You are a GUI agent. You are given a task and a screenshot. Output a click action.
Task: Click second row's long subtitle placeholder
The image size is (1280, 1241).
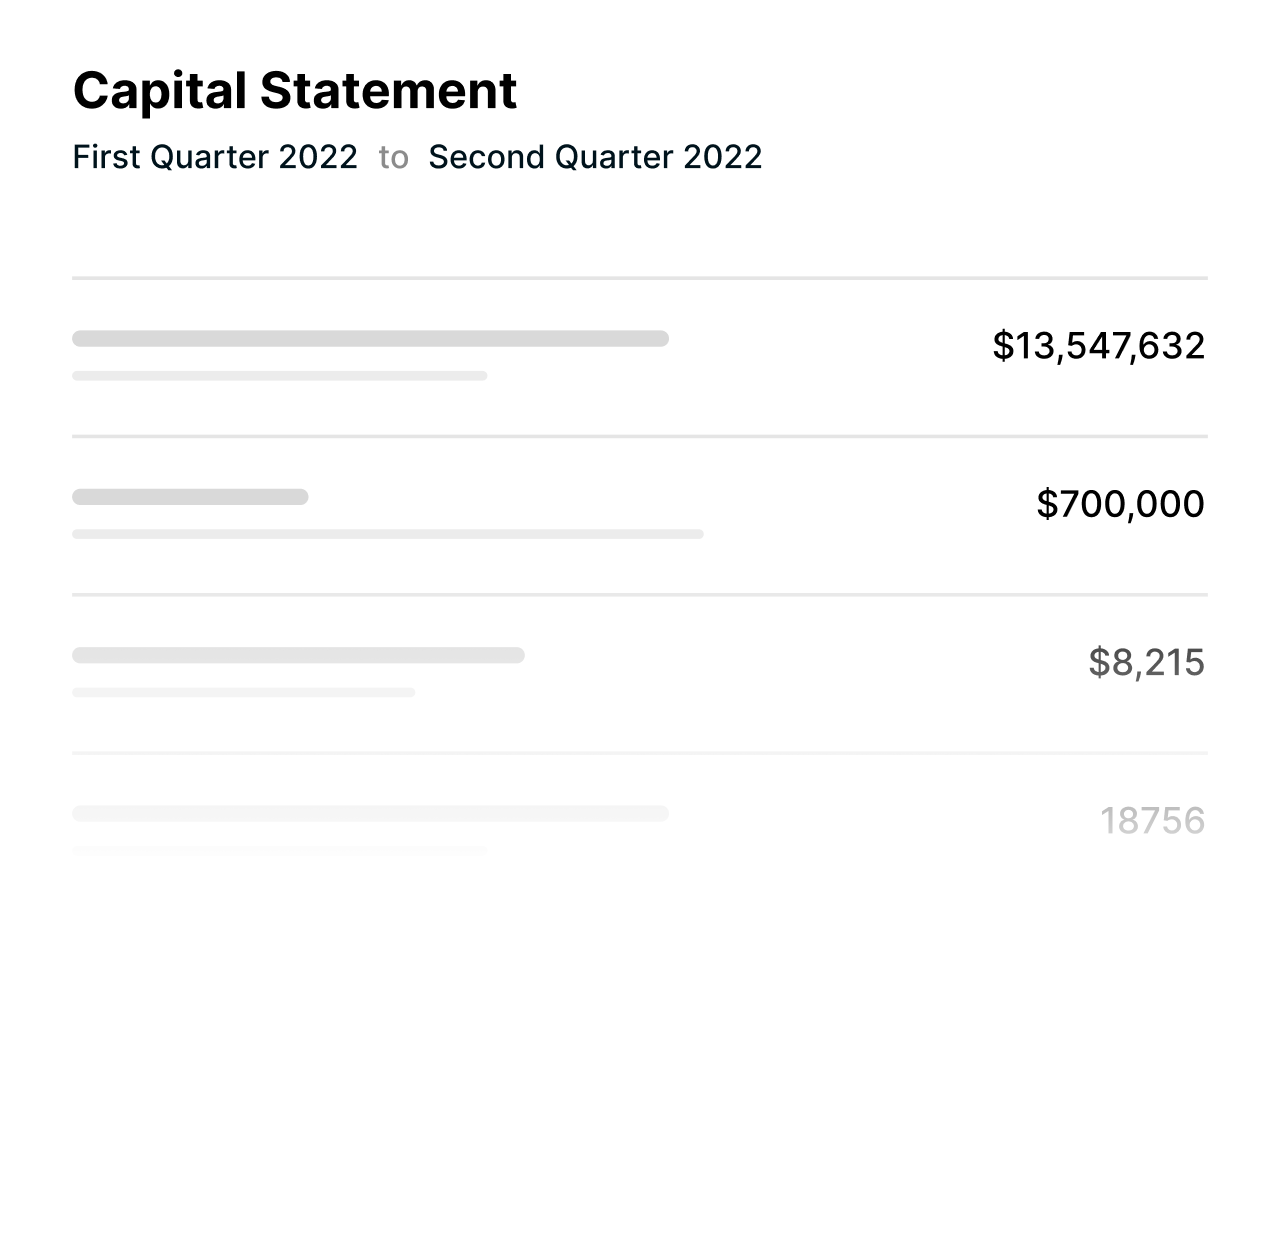[x=388, y=534]
